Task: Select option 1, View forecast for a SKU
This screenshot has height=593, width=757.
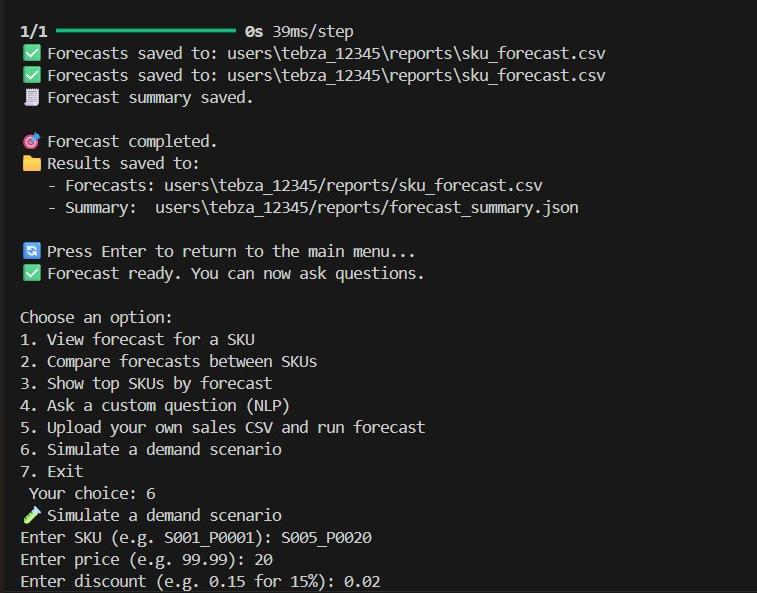Action: pos(137,340)
